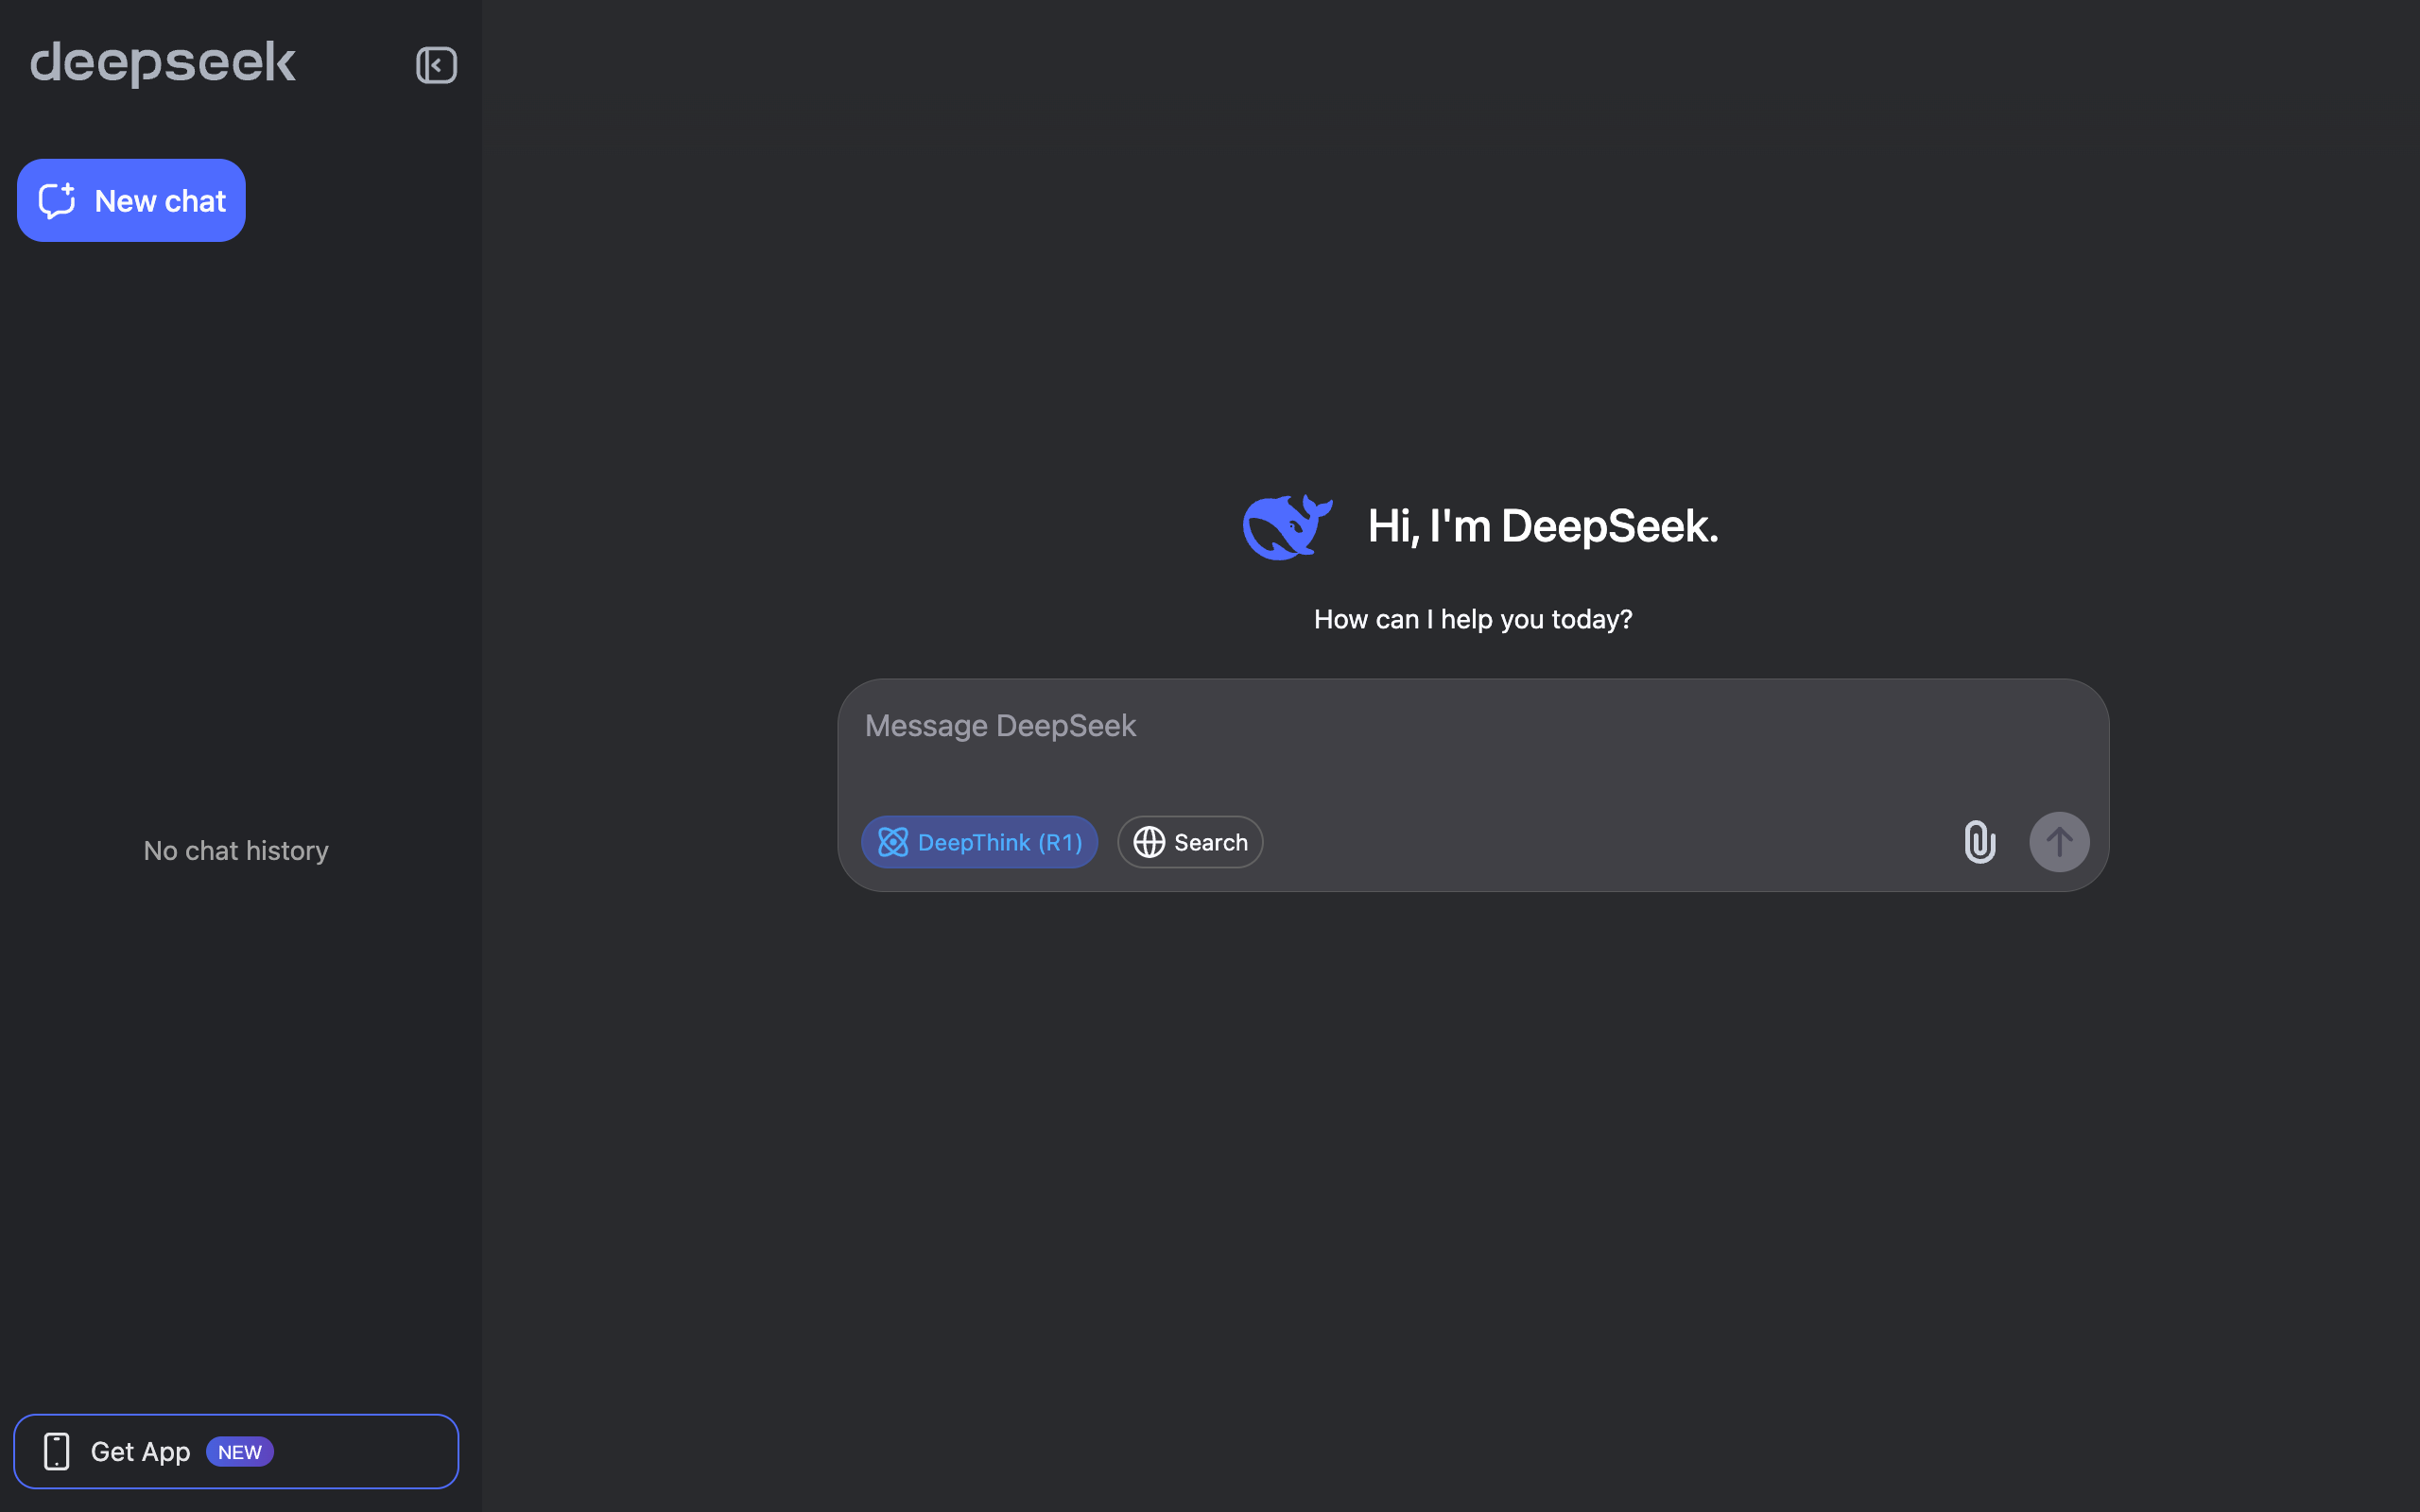This screenshot has height=1512, width=2420.
Task: Click the deepseek logo in sidebar
Action: 163,64
